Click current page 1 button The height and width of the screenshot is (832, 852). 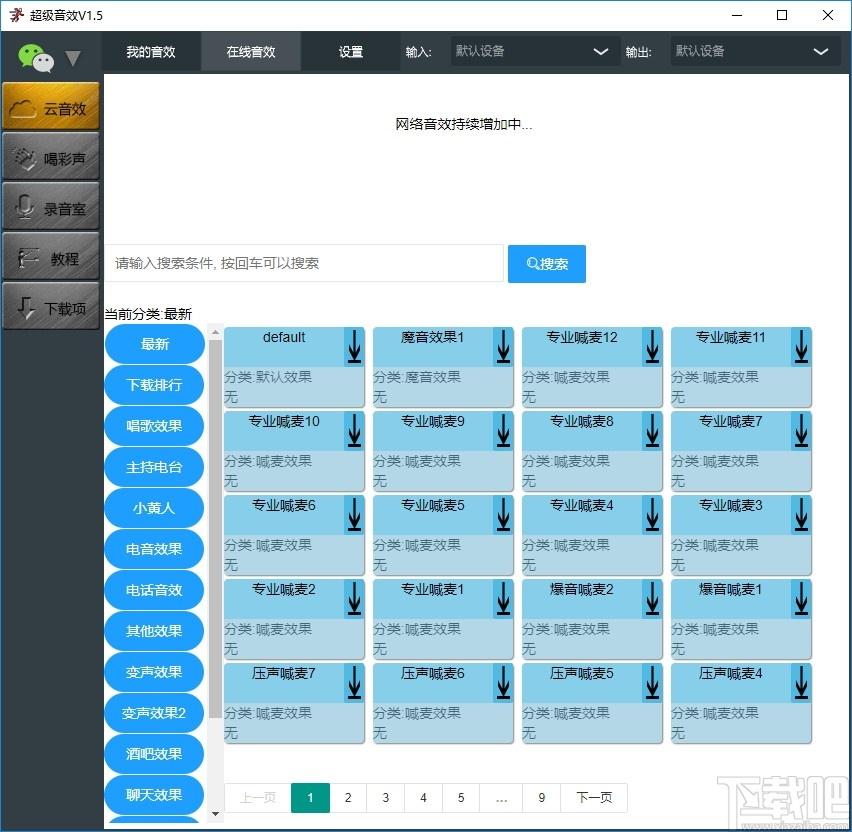coord(310,798)
